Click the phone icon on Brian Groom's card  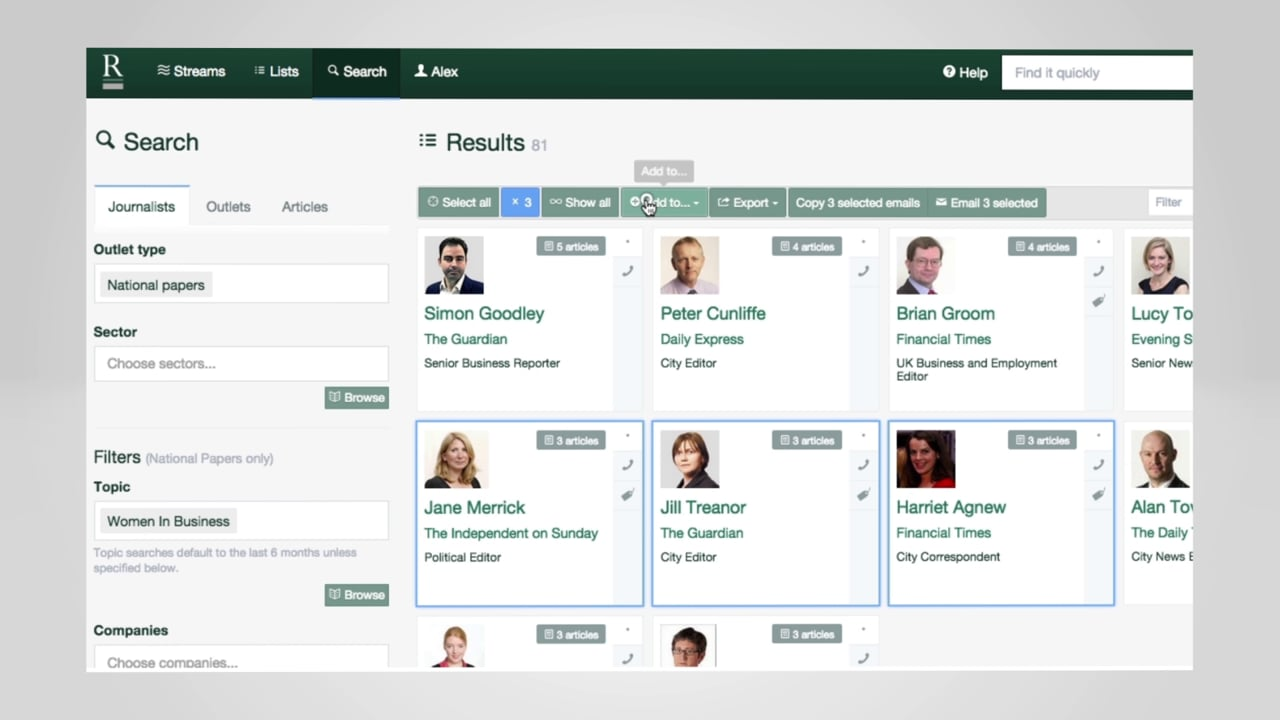[1099, 271]
